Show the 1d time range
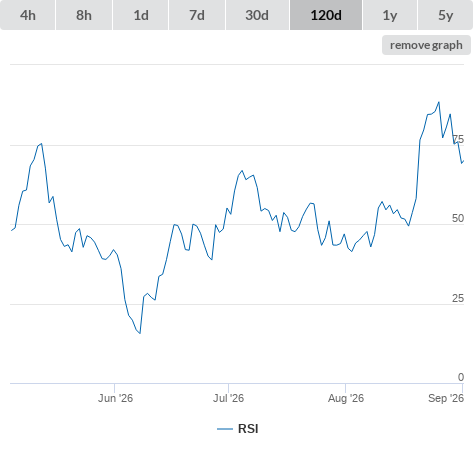The width and height of the screenshot is (474, 455). tap(141, 15)
